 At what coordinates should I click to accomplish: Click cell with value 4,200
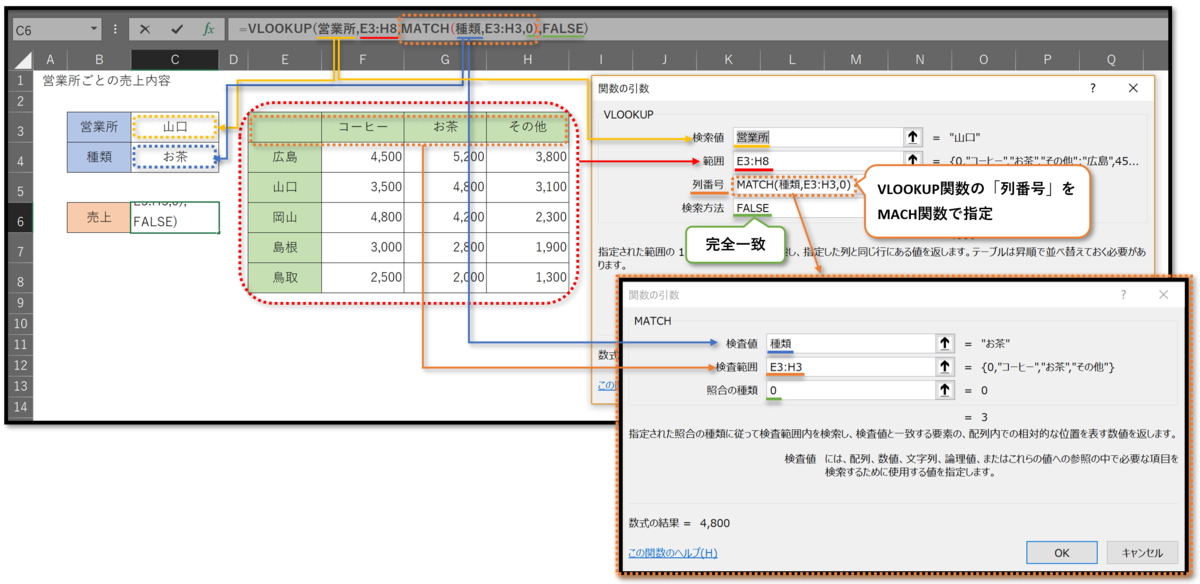click(445, 217)
